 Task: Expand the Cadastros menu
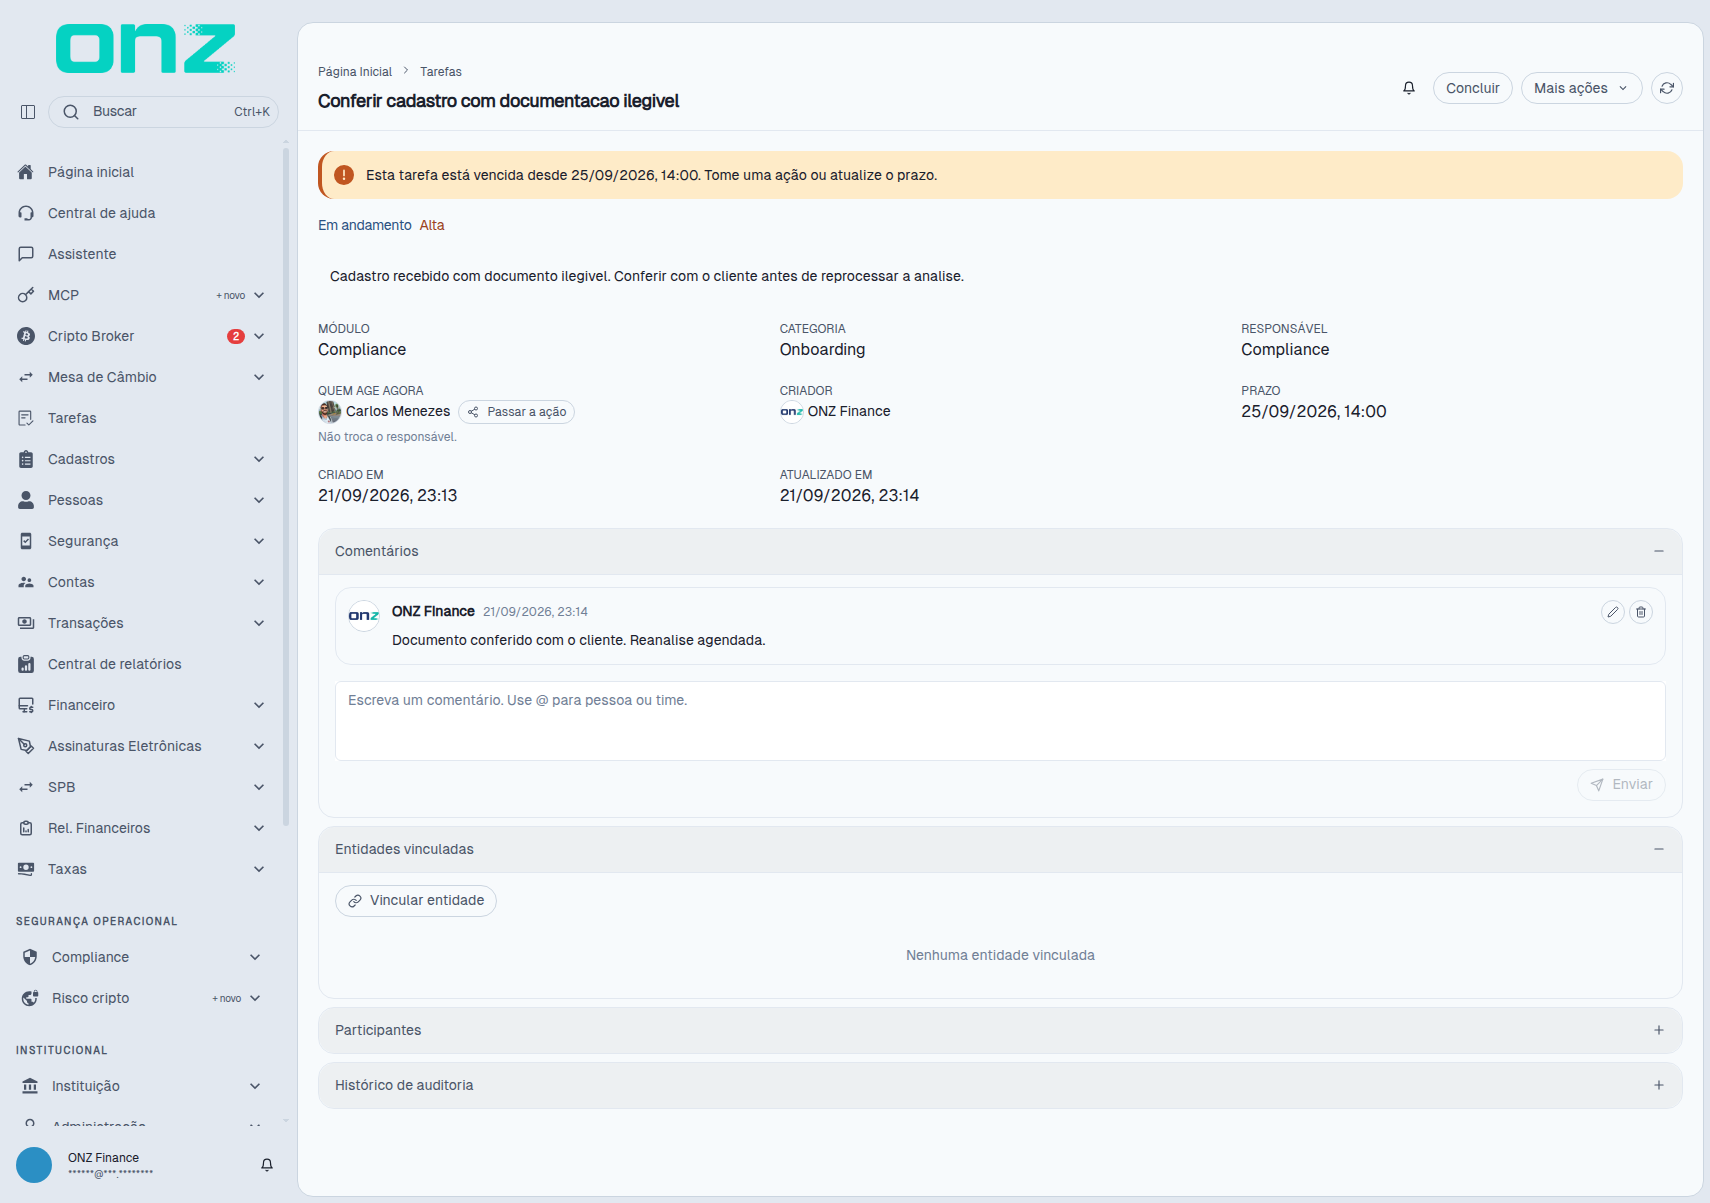[x=141, y=459]
